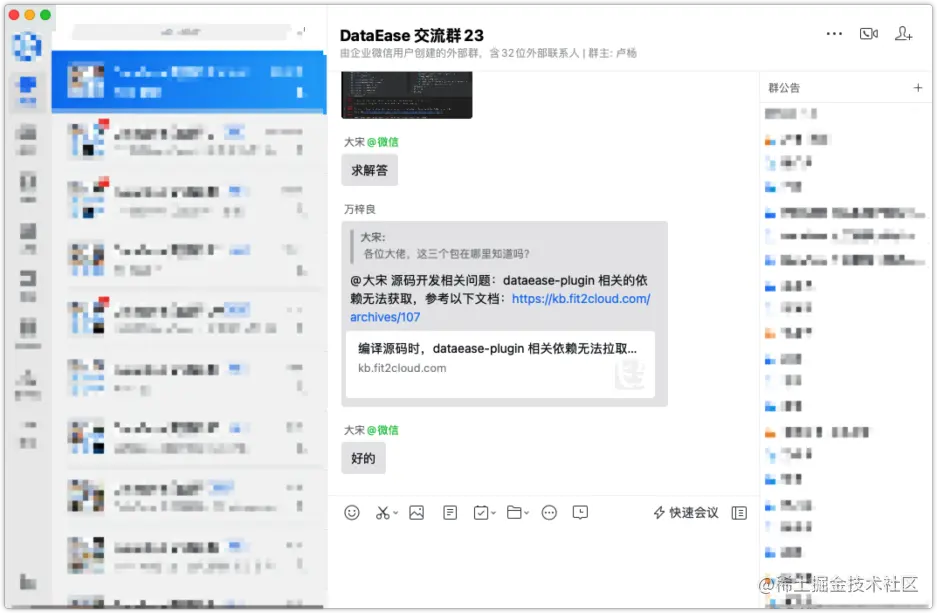The width and height of the screenshot is (937, 613).
Task: Click the search field above the chat list
Action: 182,32
